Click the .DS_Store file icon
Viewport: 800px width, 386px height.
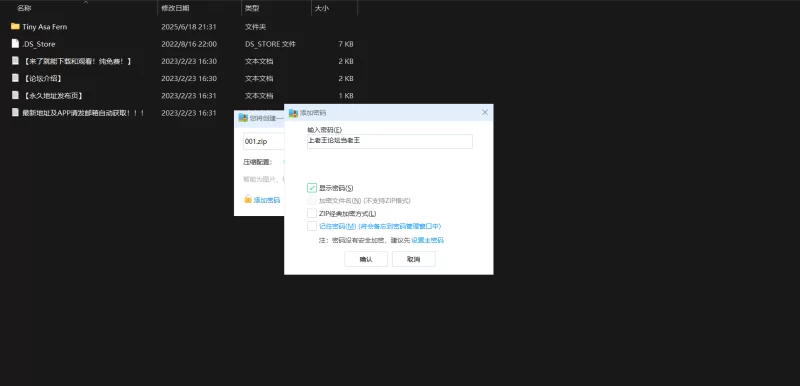coord(15,44)
